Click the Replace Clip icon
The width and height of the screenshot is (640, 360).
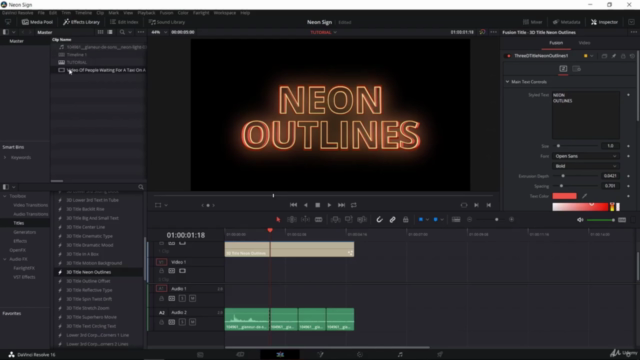click(362, 220)
